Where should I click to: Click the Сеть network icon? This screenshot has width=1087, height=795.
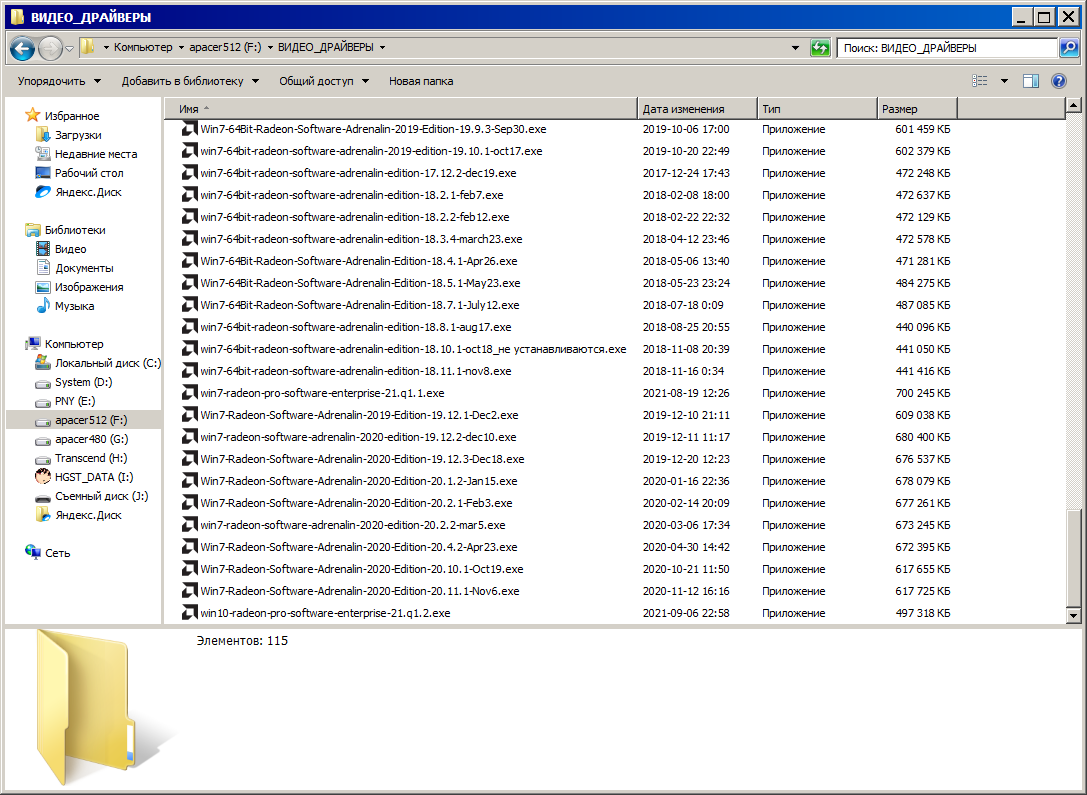coord(33,552)
